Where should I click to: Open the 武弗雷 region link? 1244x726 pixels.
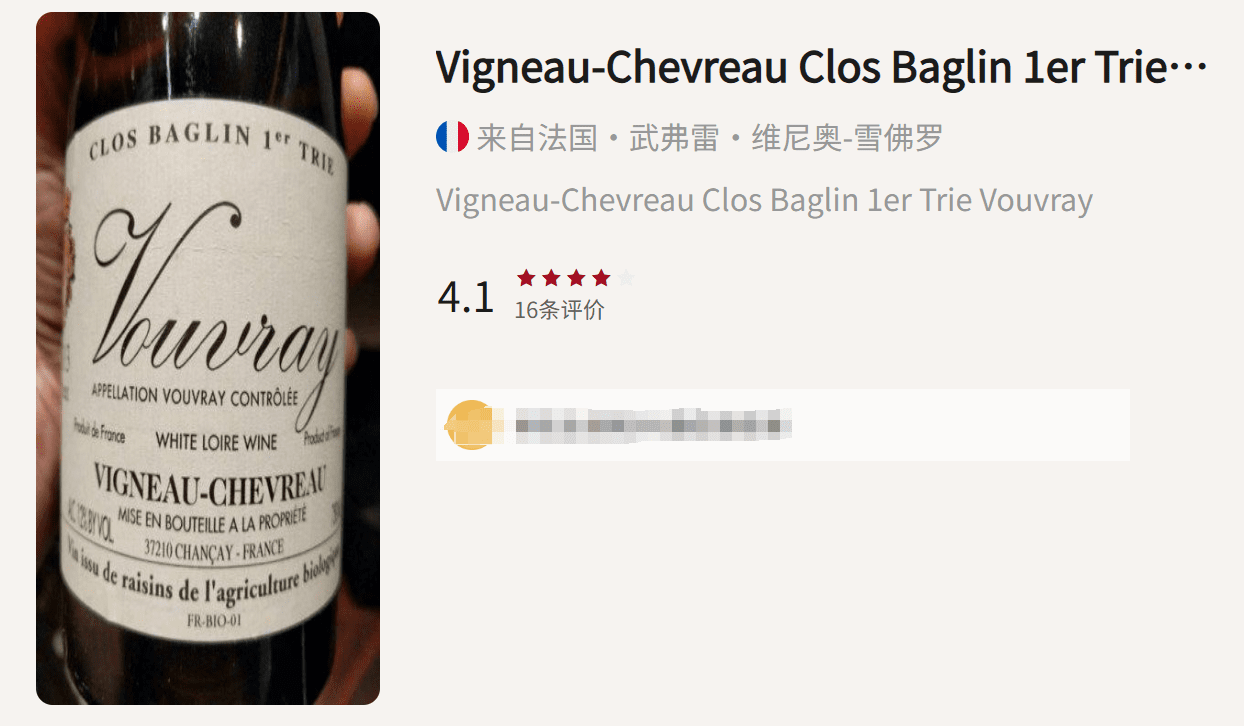(674, 138)
